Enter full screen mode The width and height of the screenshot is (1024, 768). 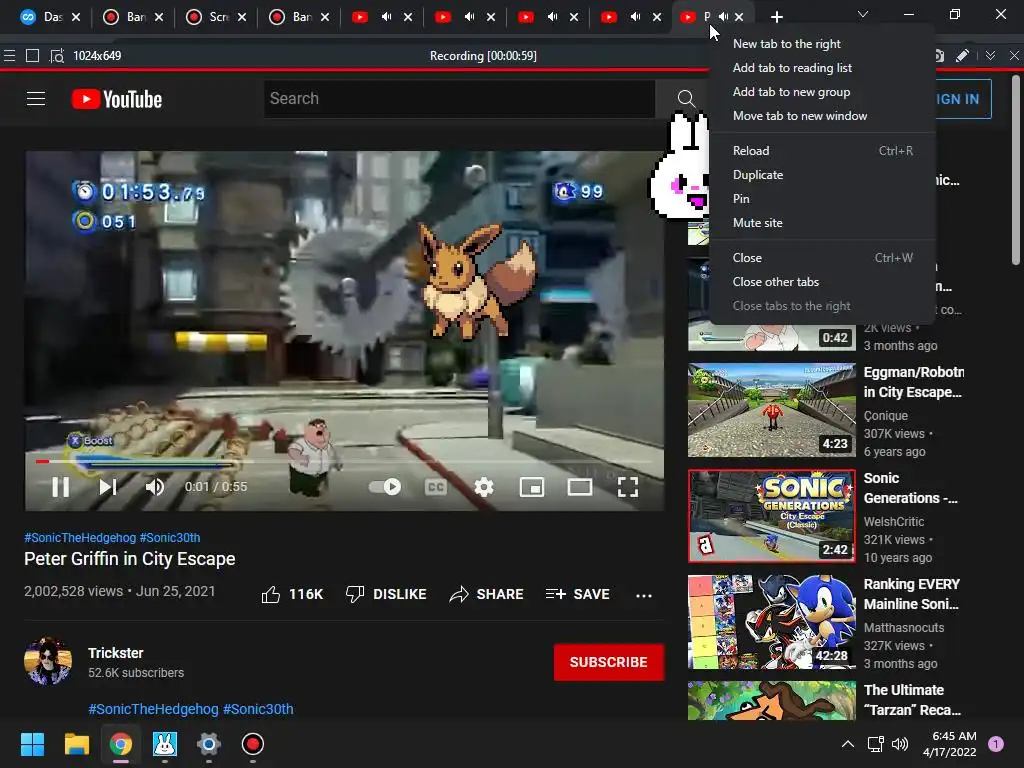pos(628,487)
